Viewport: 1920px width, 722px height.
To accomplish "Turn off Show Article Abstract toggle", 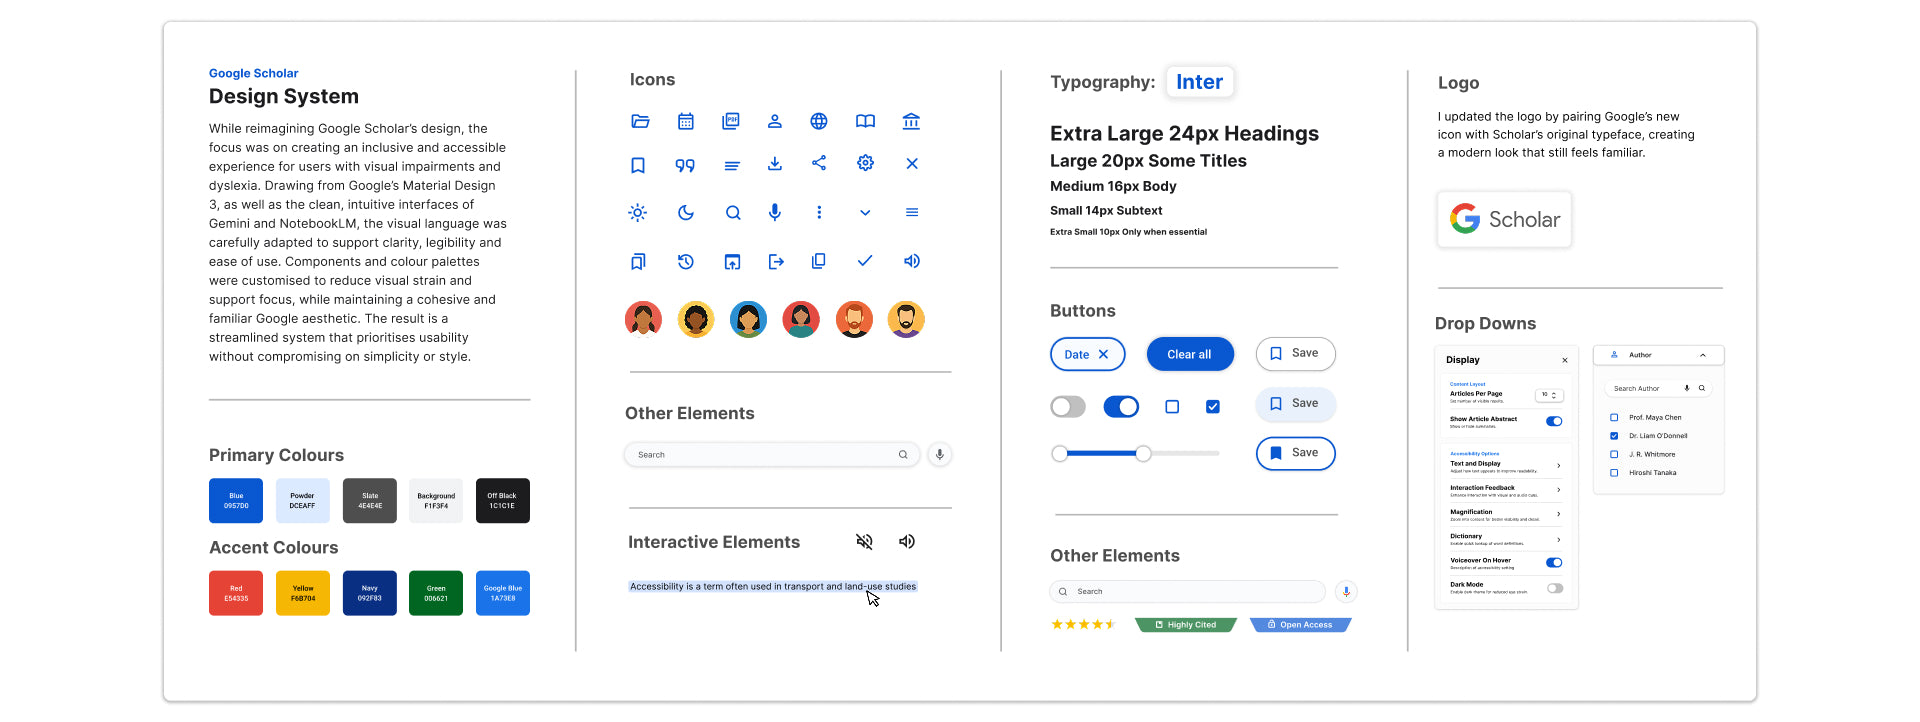I will point(1554,421).
